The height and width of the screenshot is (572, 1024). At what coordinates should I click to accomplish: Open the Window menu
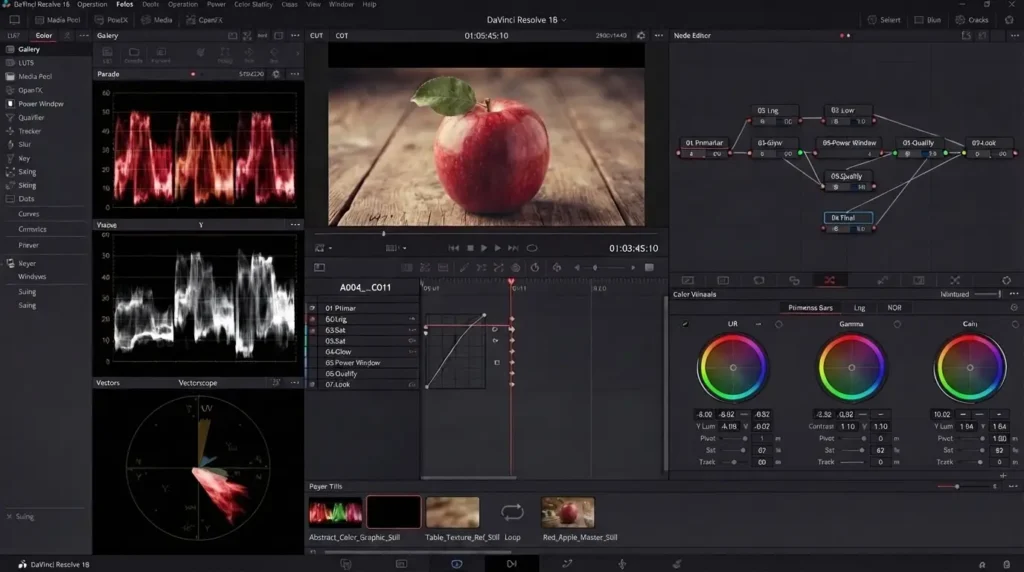pyautogui.click(x=341, y=5)
